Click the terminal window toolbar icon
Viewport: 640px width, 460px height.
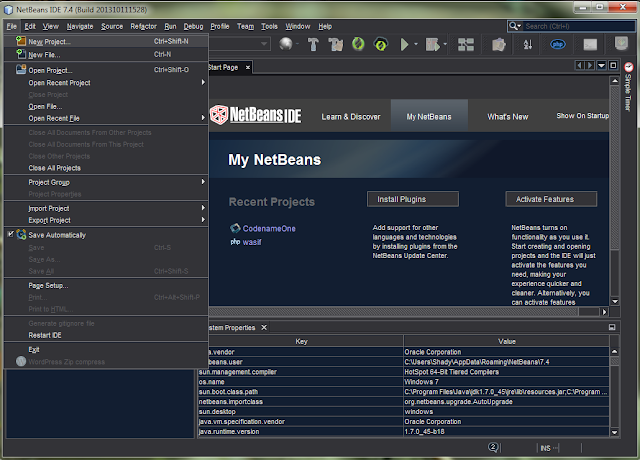click(590, 44)
